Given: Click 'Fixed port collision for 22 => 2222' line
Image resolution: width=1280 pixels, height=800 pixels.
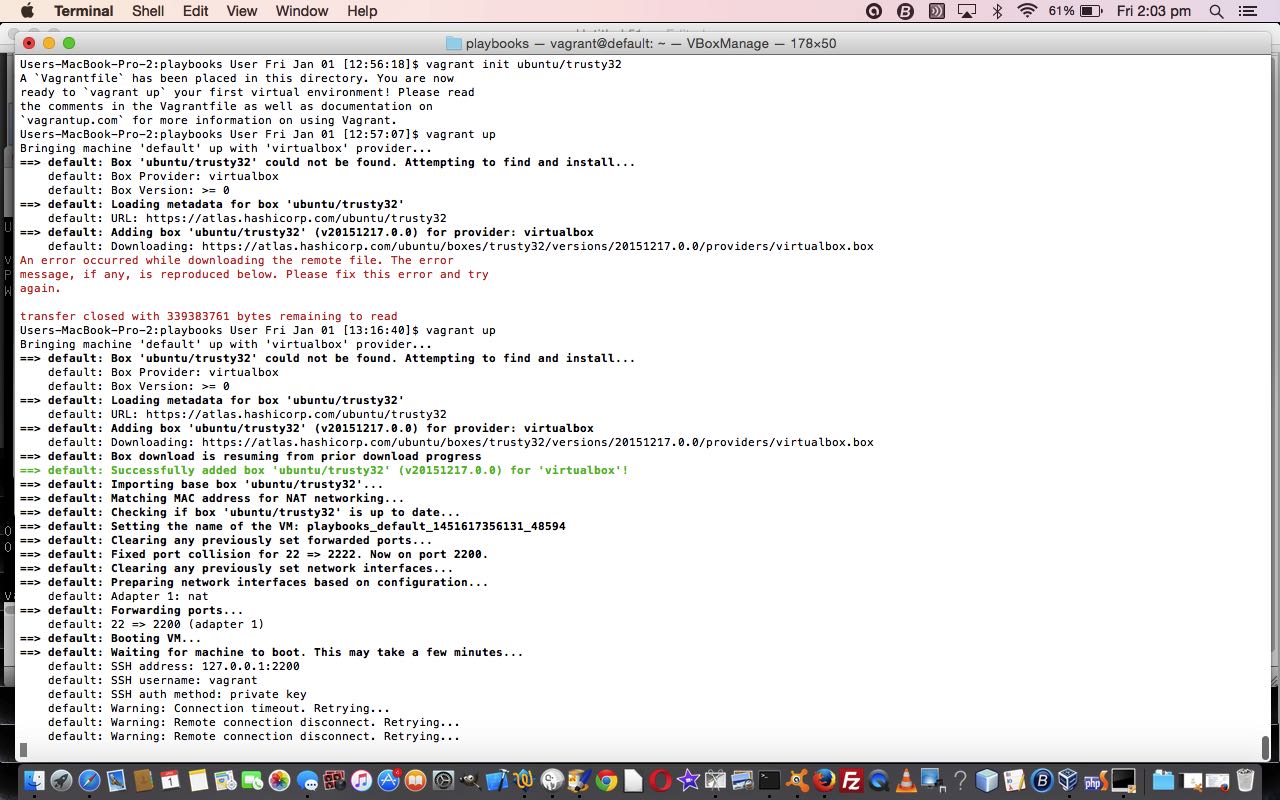Looking at the screenshot, I should 254,554.
